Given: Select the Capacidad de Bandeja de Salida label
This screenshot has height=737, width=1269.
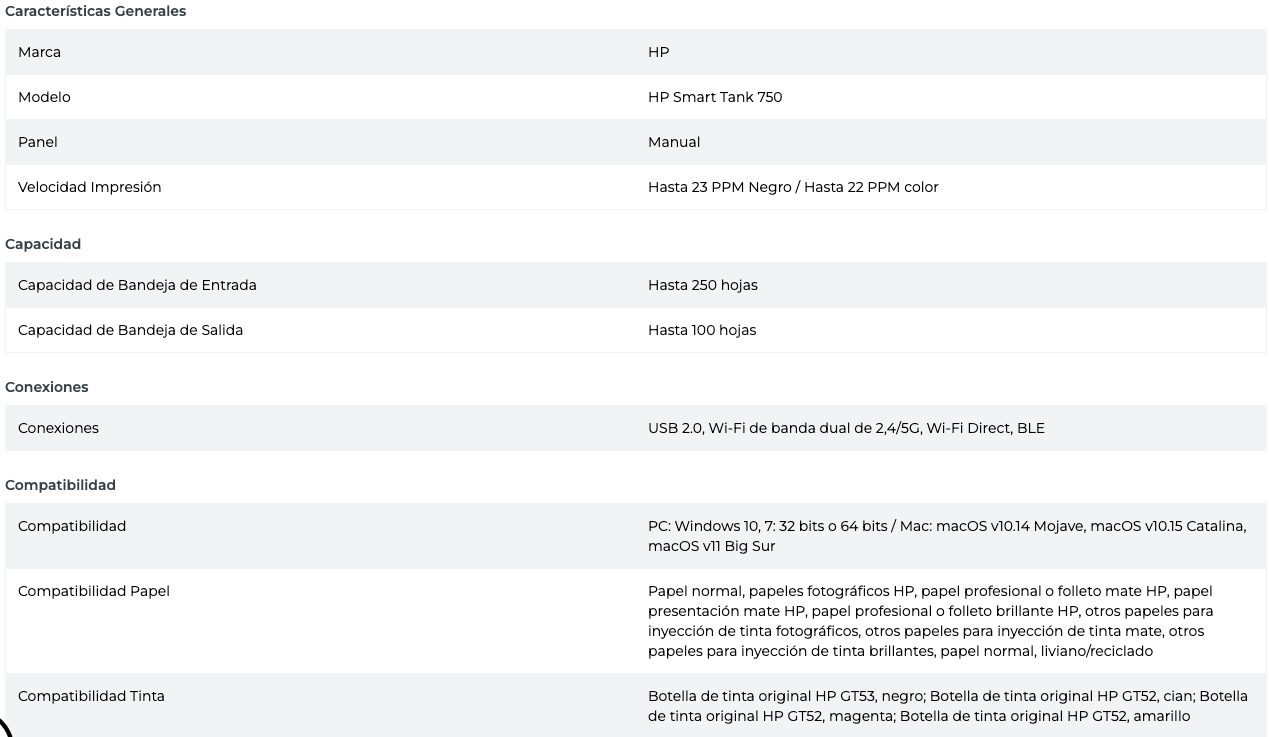Looking at the screenshot, I should (x=130, y=330).
